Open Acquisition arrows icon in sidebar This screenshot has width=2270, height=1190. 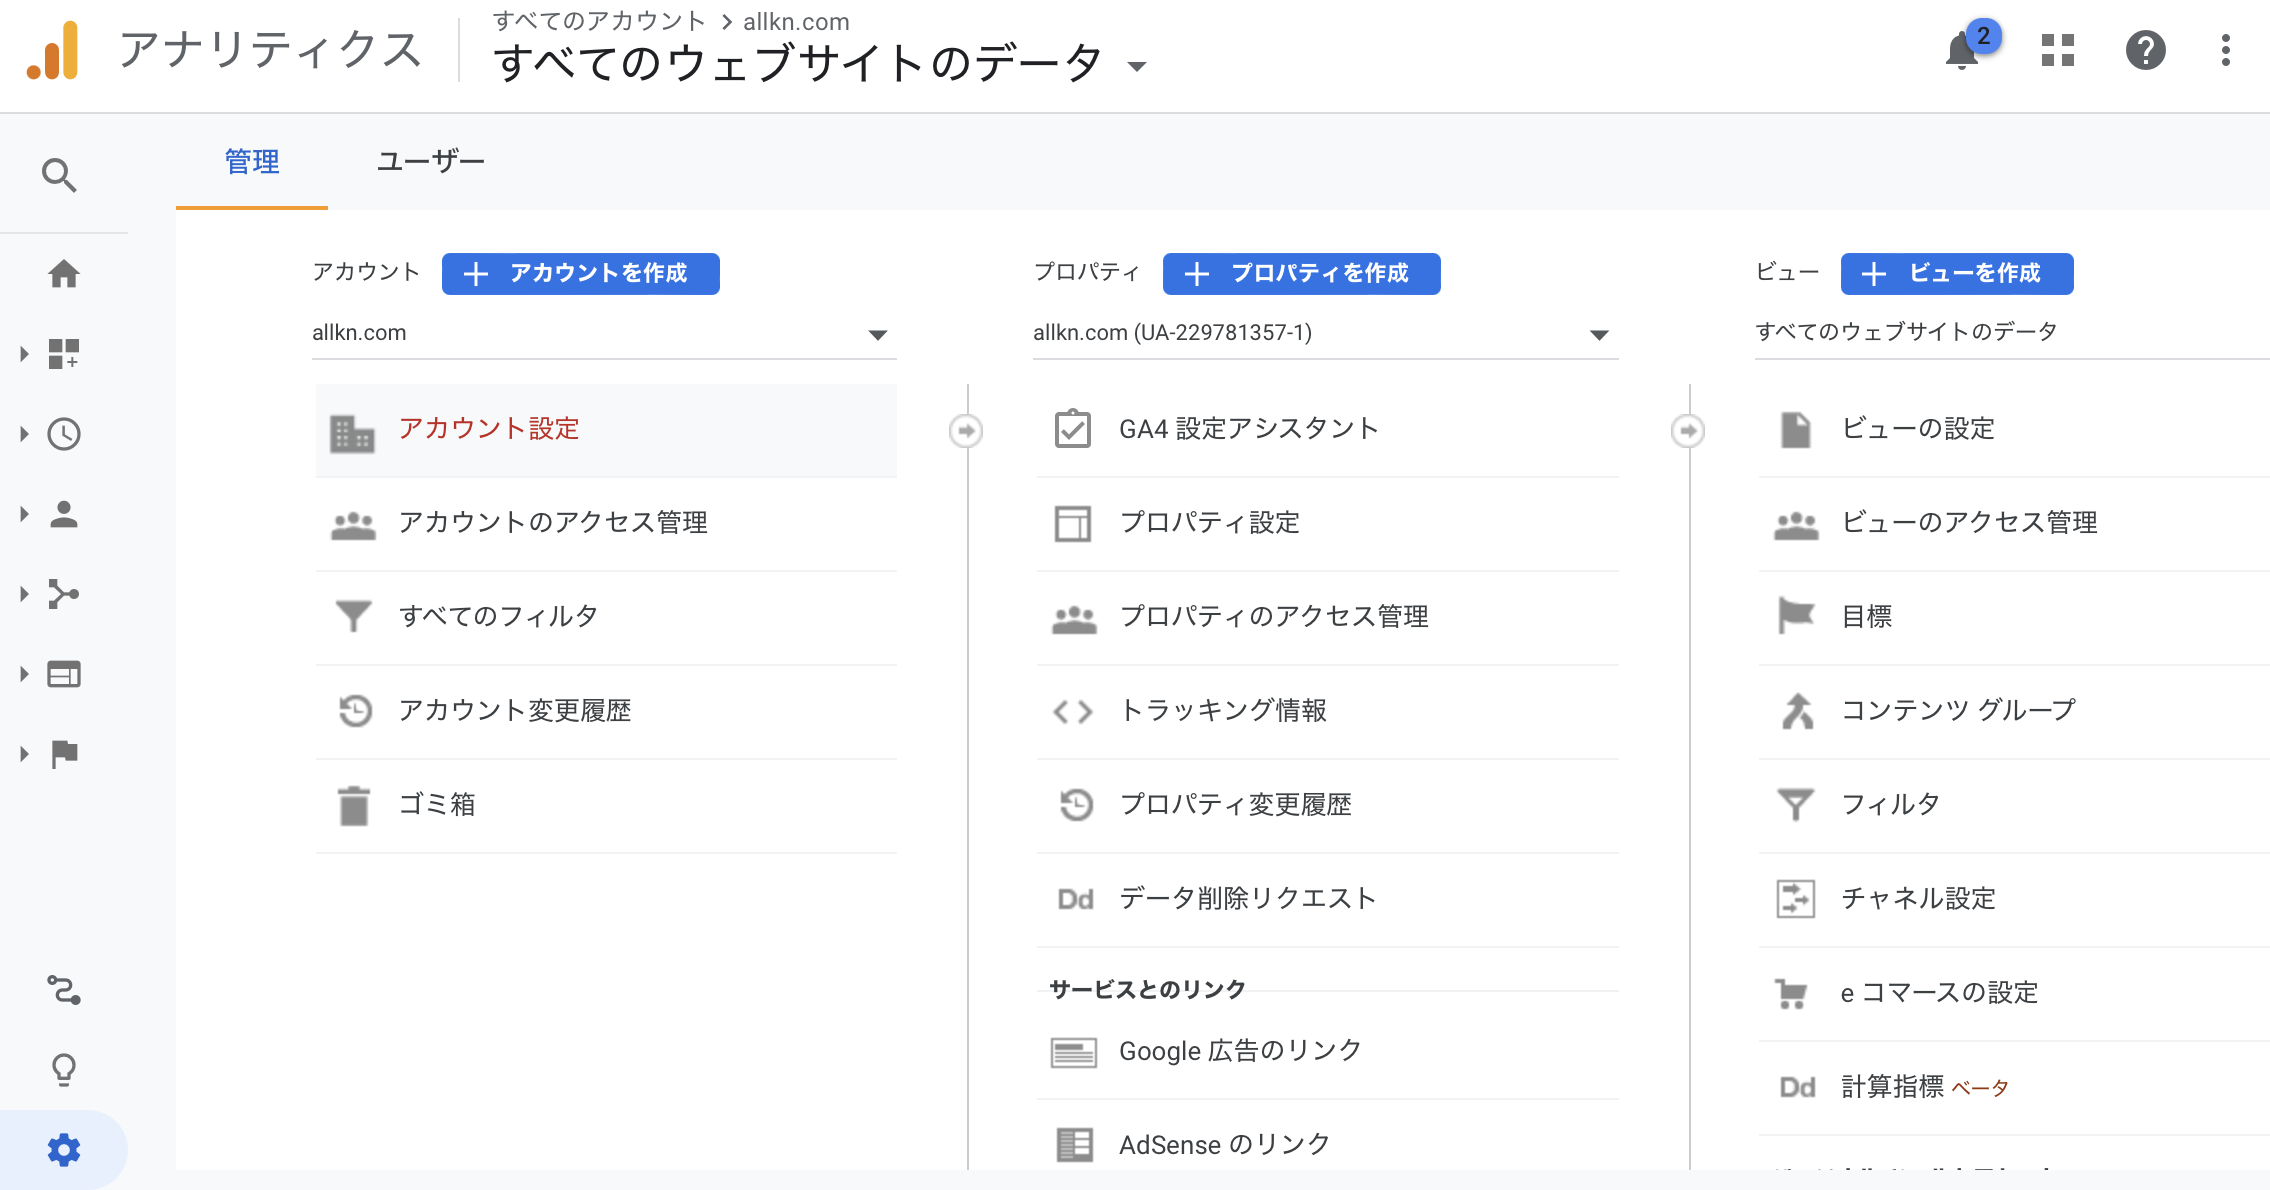click(64, 594)
